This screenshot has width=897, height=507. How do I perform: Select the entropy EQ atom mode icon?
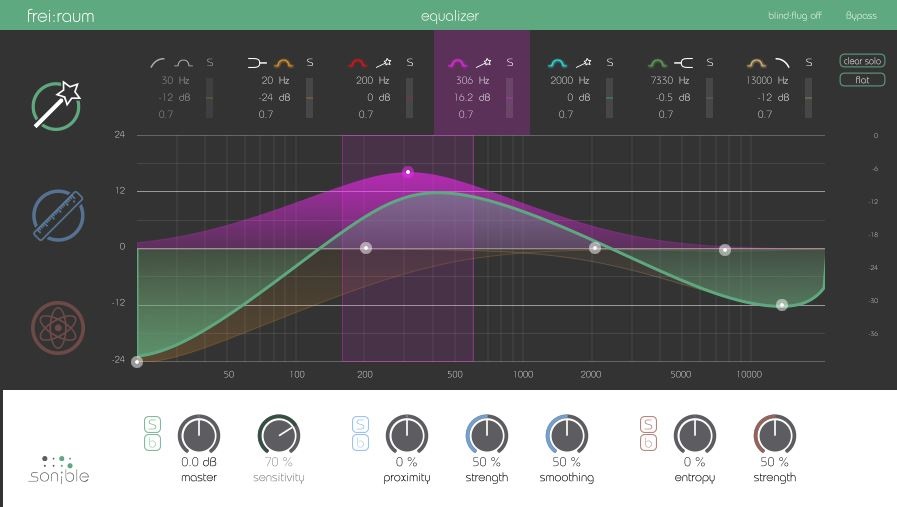58,328
